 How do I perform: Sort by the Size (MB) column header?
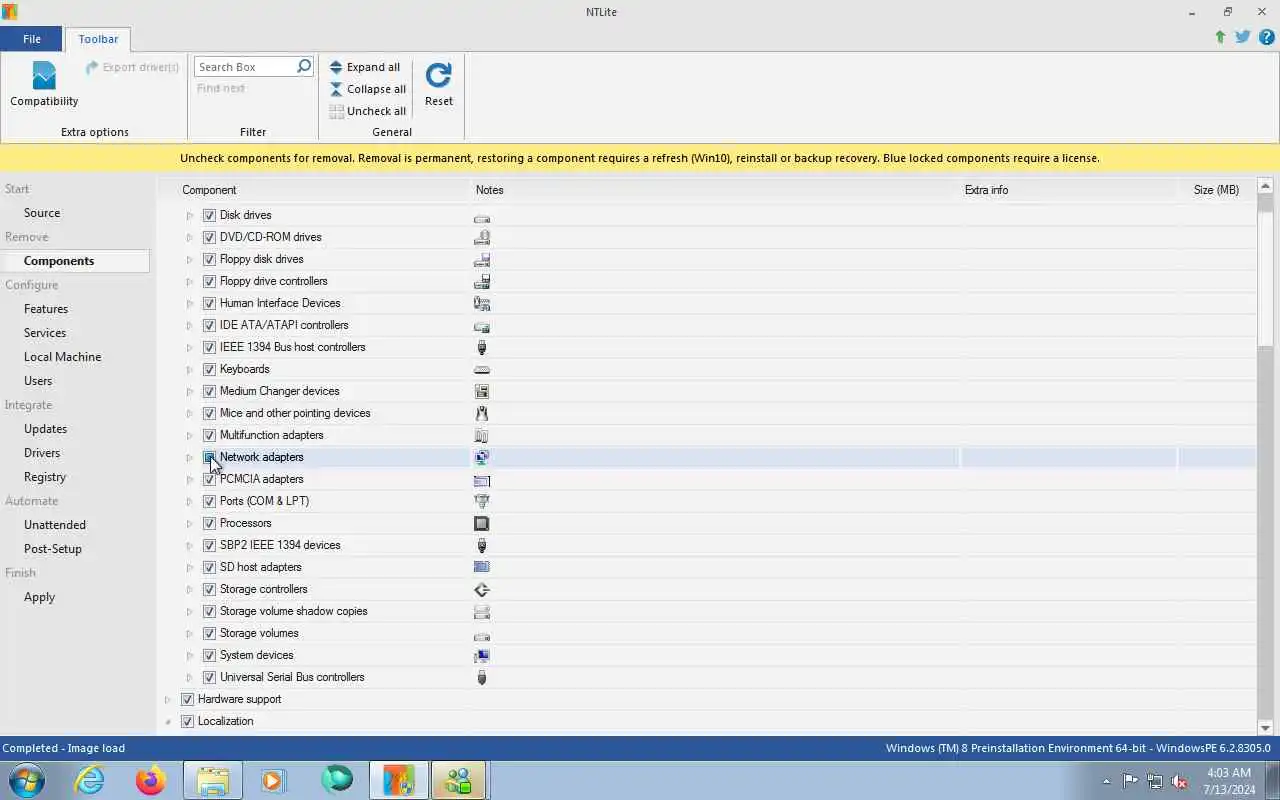click(x=1216, y=190)
